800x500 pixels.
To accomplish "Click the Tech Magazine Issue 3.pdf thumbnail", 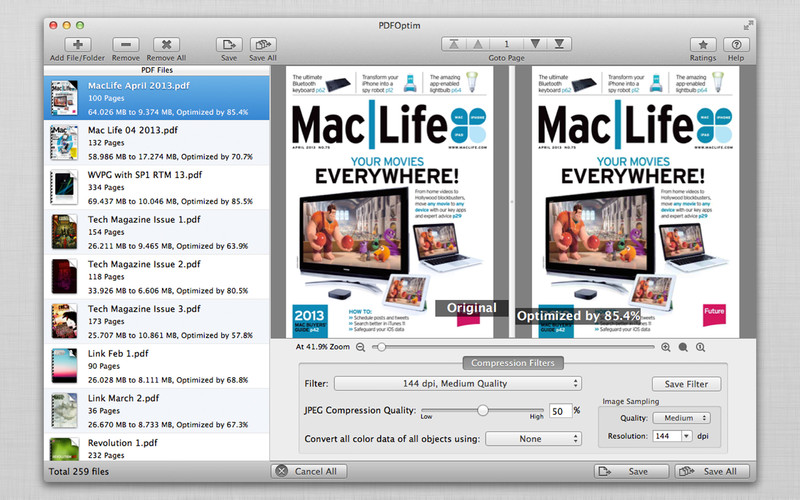I will 64,321.
